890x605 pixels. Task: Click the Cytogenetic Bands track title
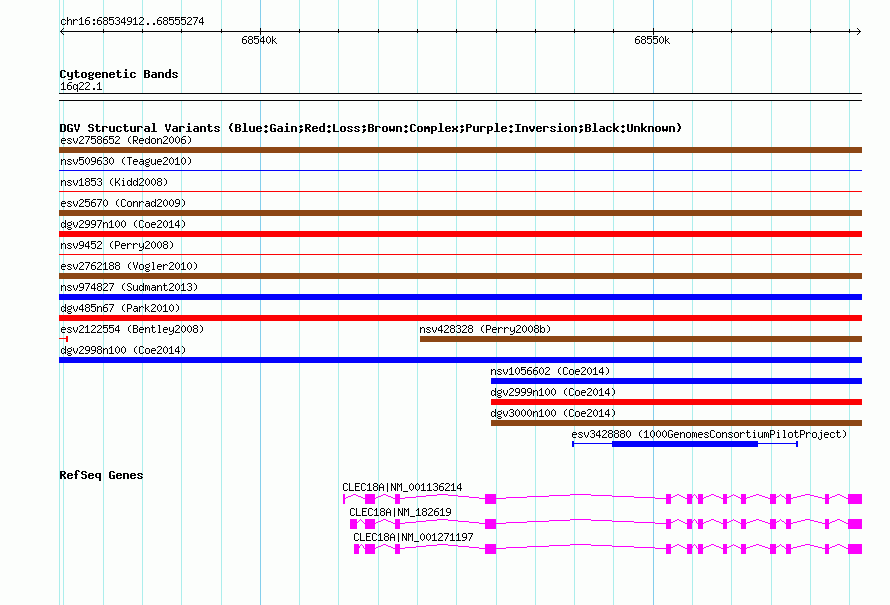119,74
